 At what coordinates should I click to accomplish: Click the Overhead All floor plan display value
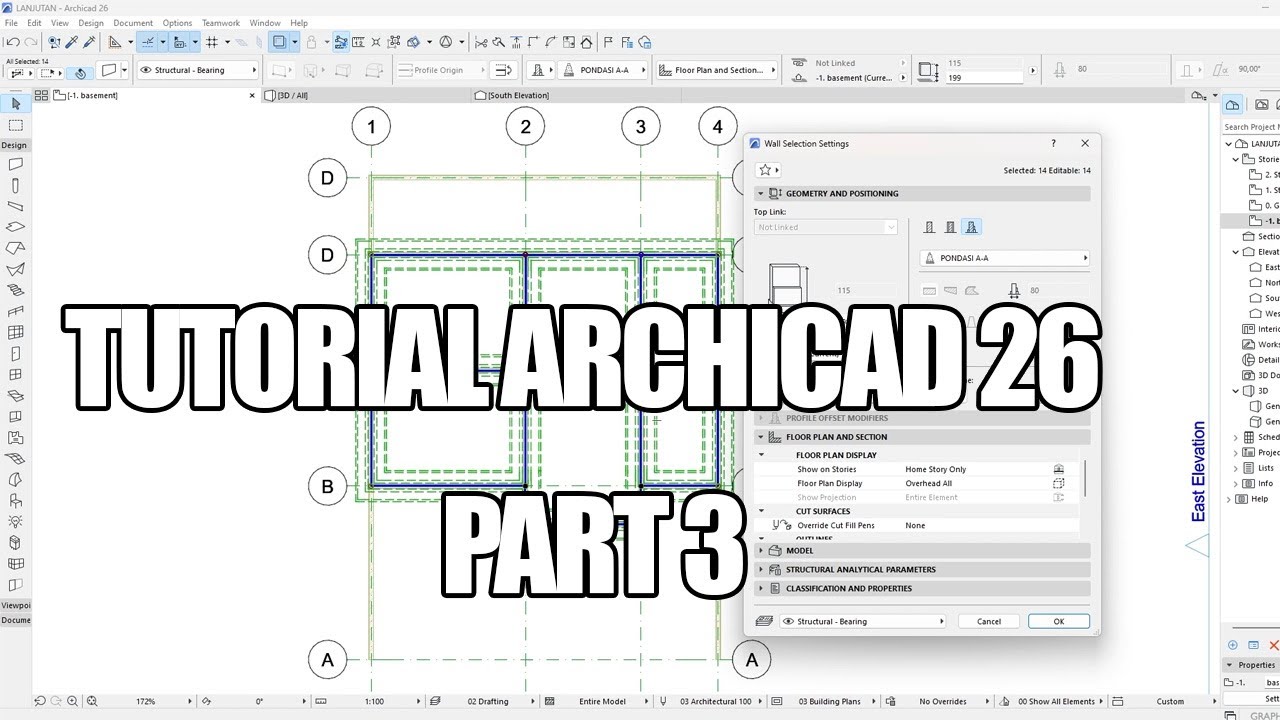click(929, 483)
